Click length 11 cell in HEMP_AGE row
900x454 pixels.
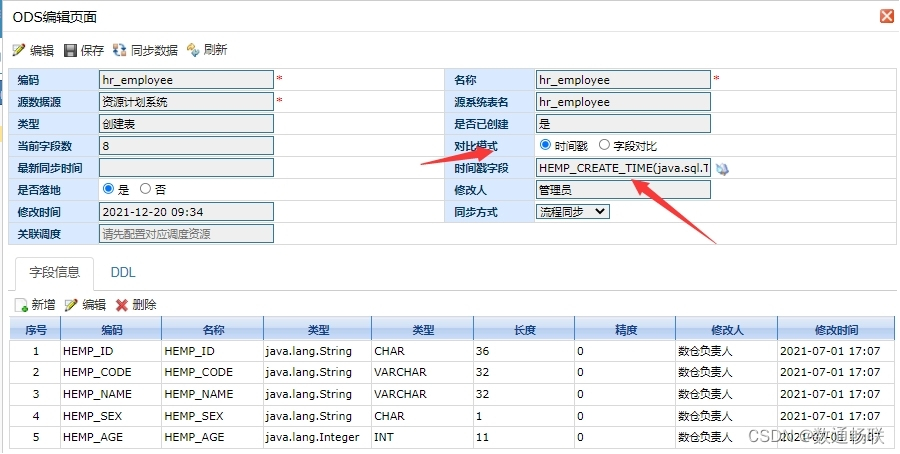[524, 437]
